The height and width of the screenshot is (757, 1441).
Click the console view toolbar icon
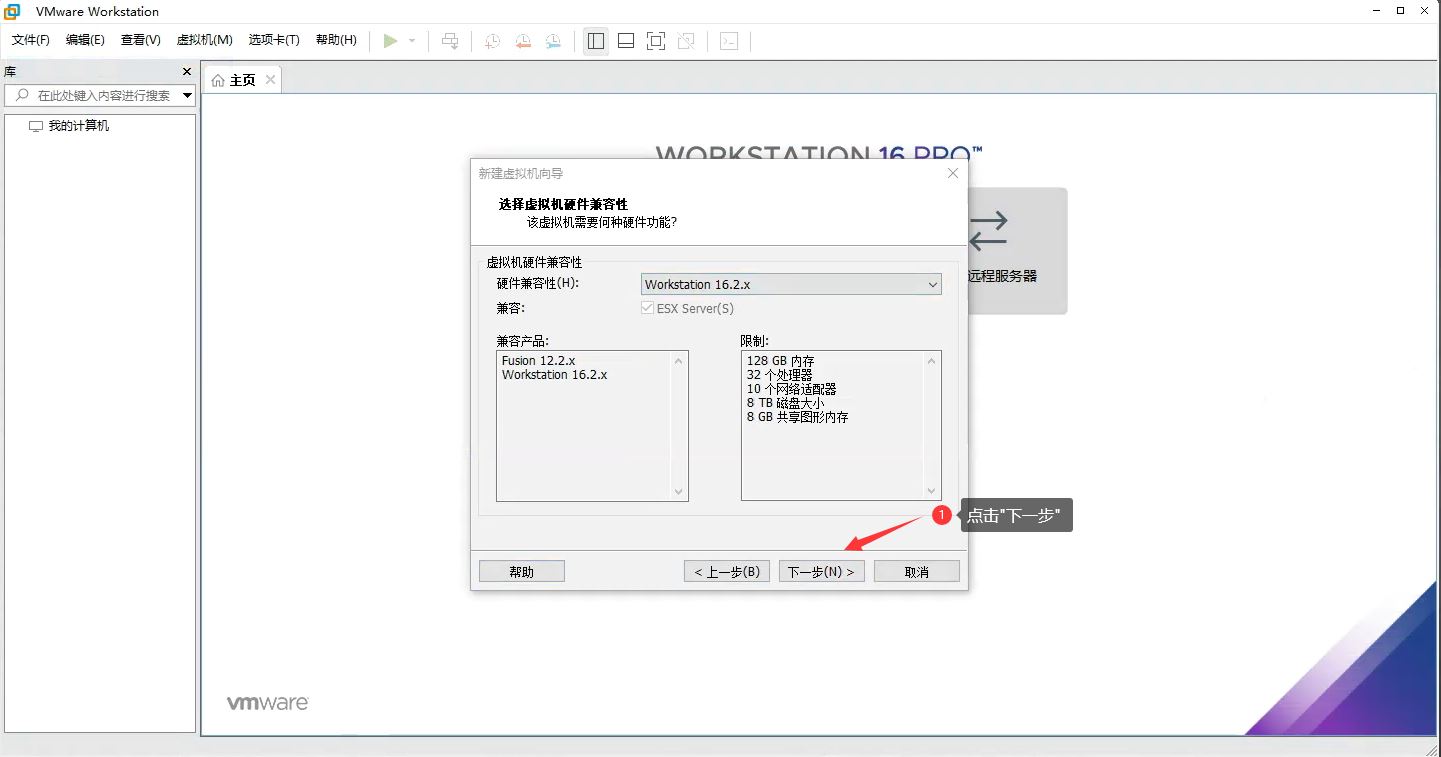click(730, 41)
